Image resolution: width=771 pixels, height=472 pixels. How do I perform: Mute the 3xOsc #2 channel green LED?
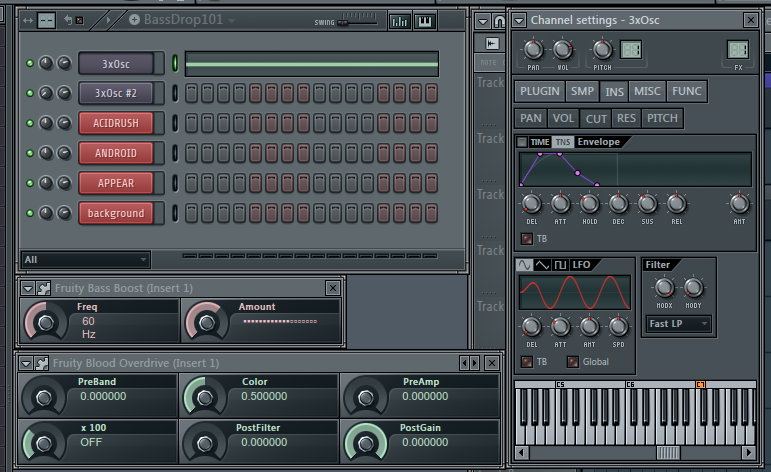click(30, 93)
